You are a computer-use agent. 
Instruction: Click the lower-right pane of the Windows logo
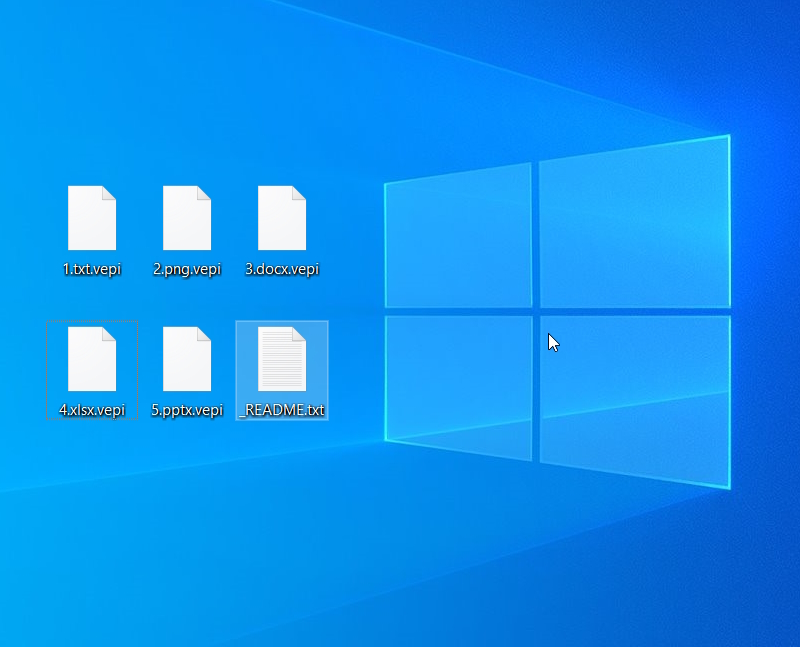634,400
